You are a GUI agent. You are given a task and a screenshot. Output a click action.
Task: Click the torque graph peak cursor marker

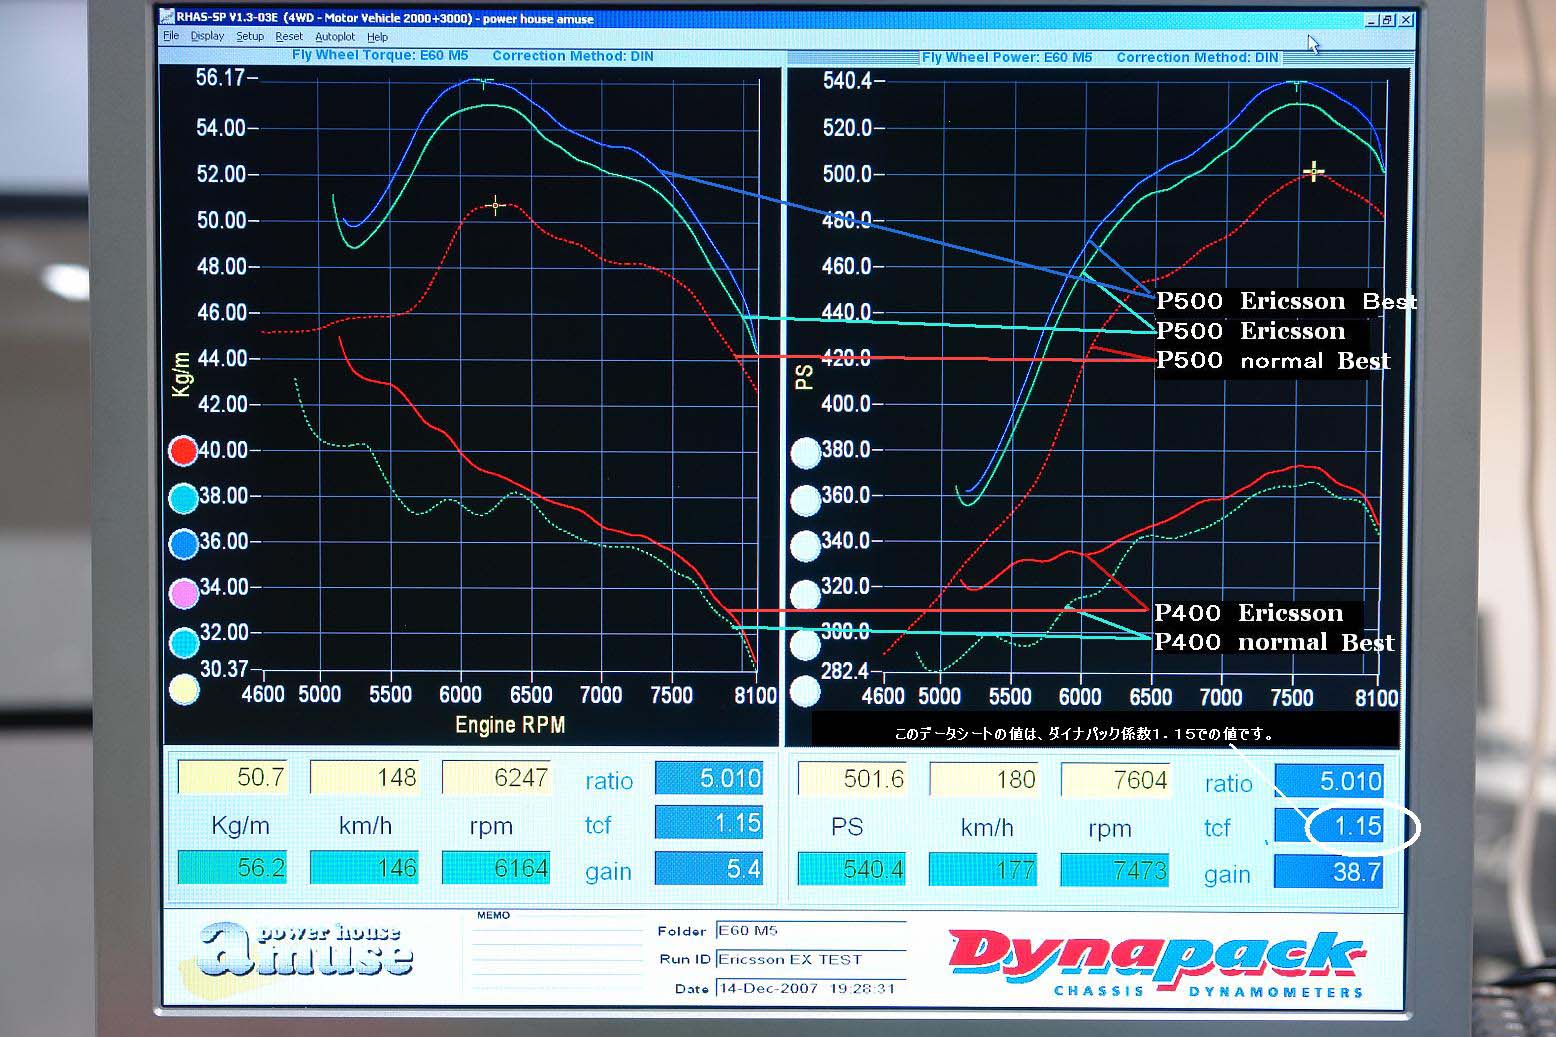496,206
